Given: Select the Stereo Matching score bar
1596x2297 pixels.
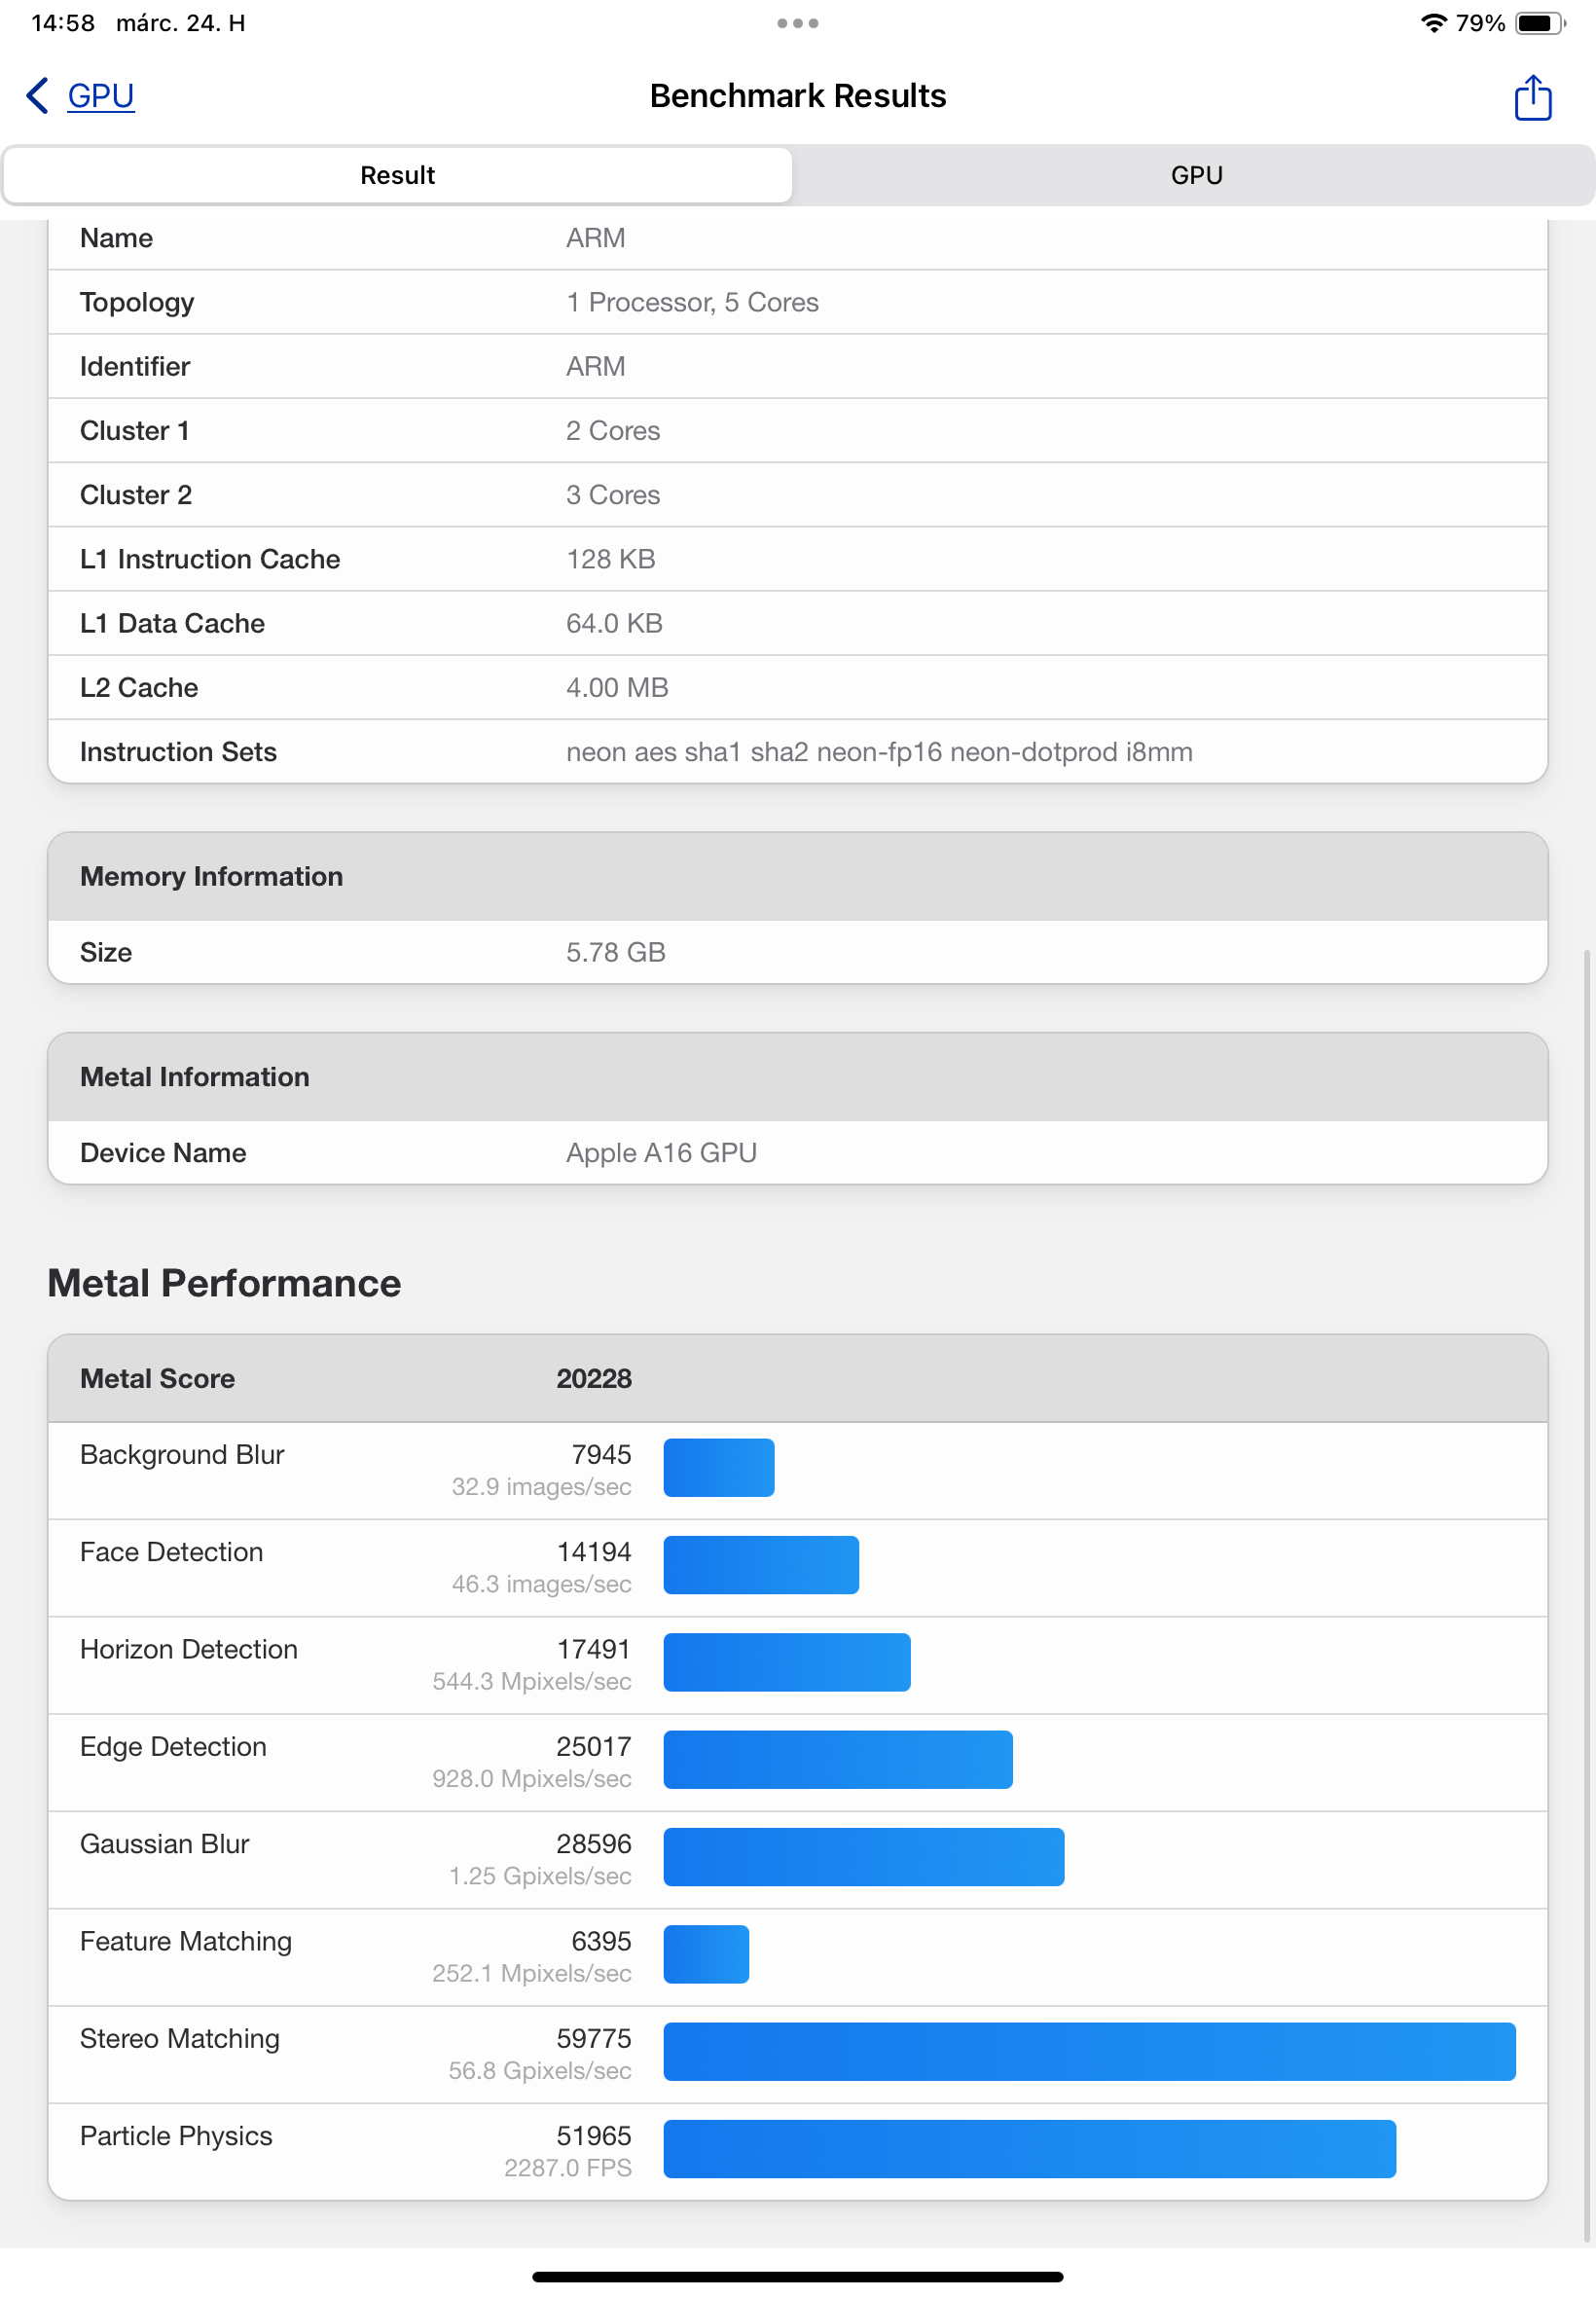Looking at the screenshot, I should point(1089,2051).
